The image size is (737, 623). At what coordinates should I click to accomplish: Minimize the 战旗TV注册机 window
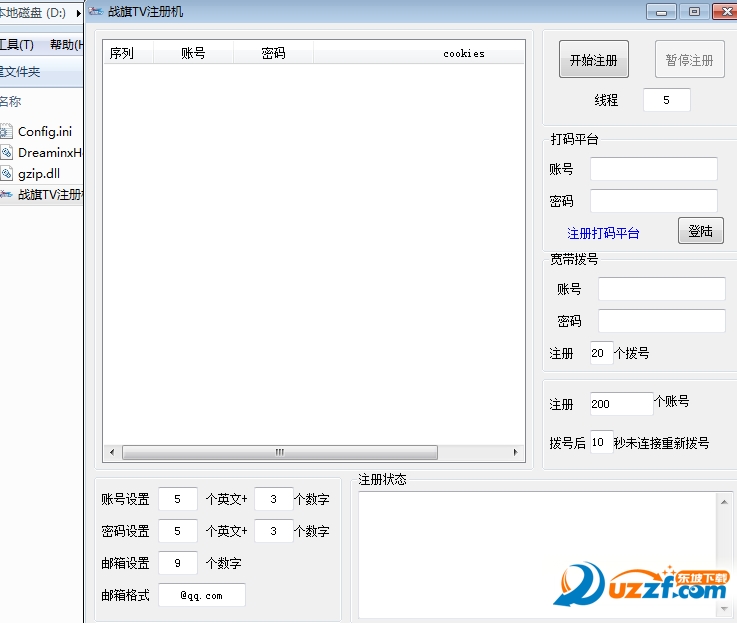click(x=661, y=12)
